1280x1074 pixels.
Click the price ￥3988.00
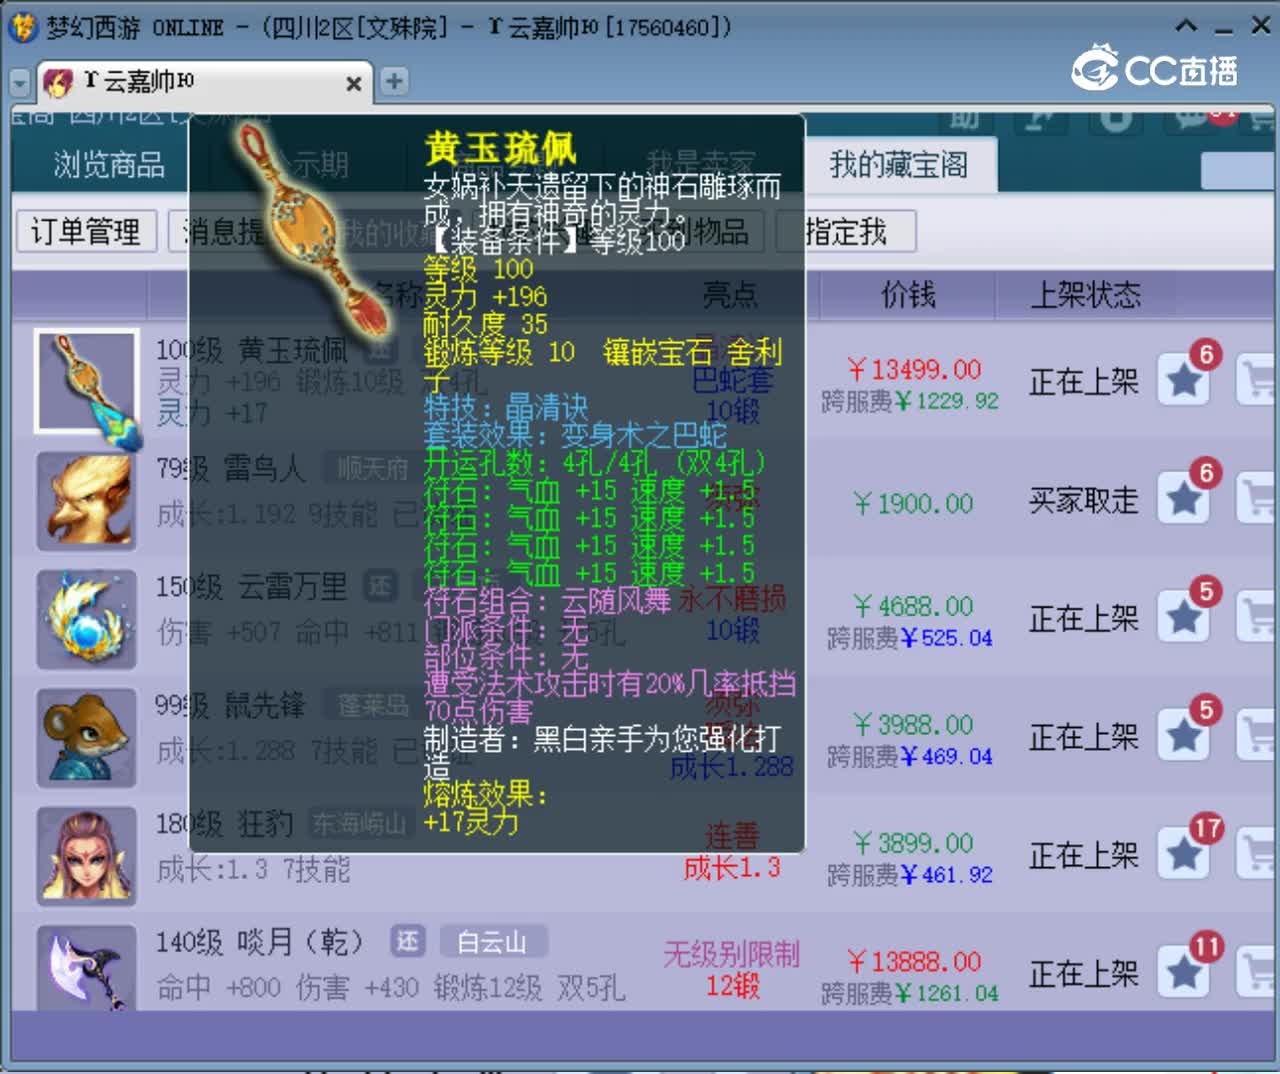click(x=914, y=724)
